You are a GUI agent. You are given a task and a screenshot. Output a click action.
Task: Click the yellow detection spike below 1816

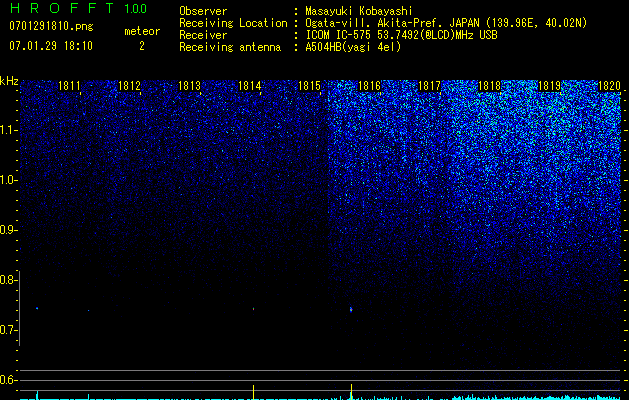[351, 392]
